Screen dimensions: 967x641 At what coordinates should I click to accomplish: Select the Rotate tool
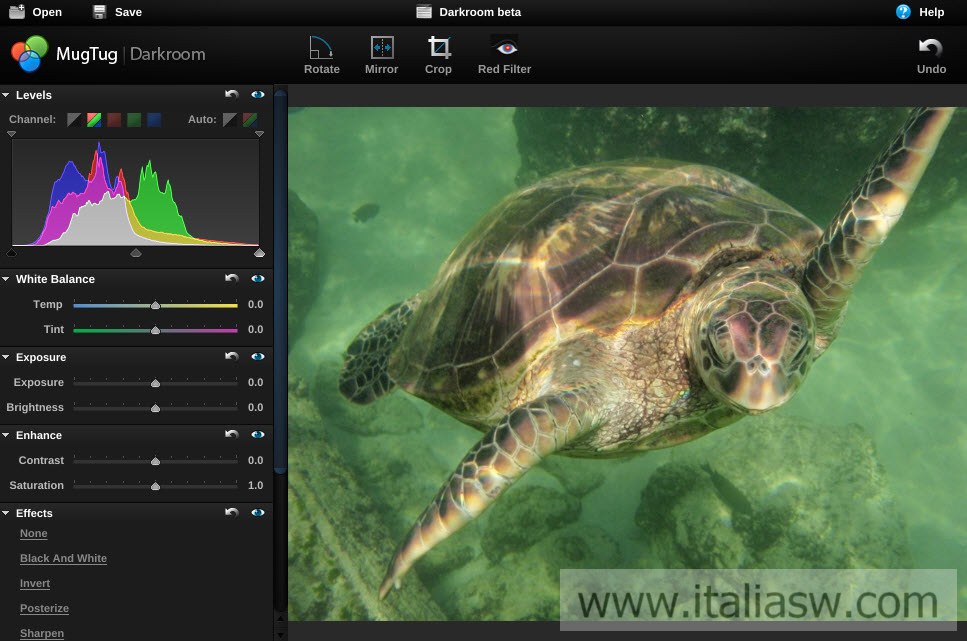click(321, 55)
